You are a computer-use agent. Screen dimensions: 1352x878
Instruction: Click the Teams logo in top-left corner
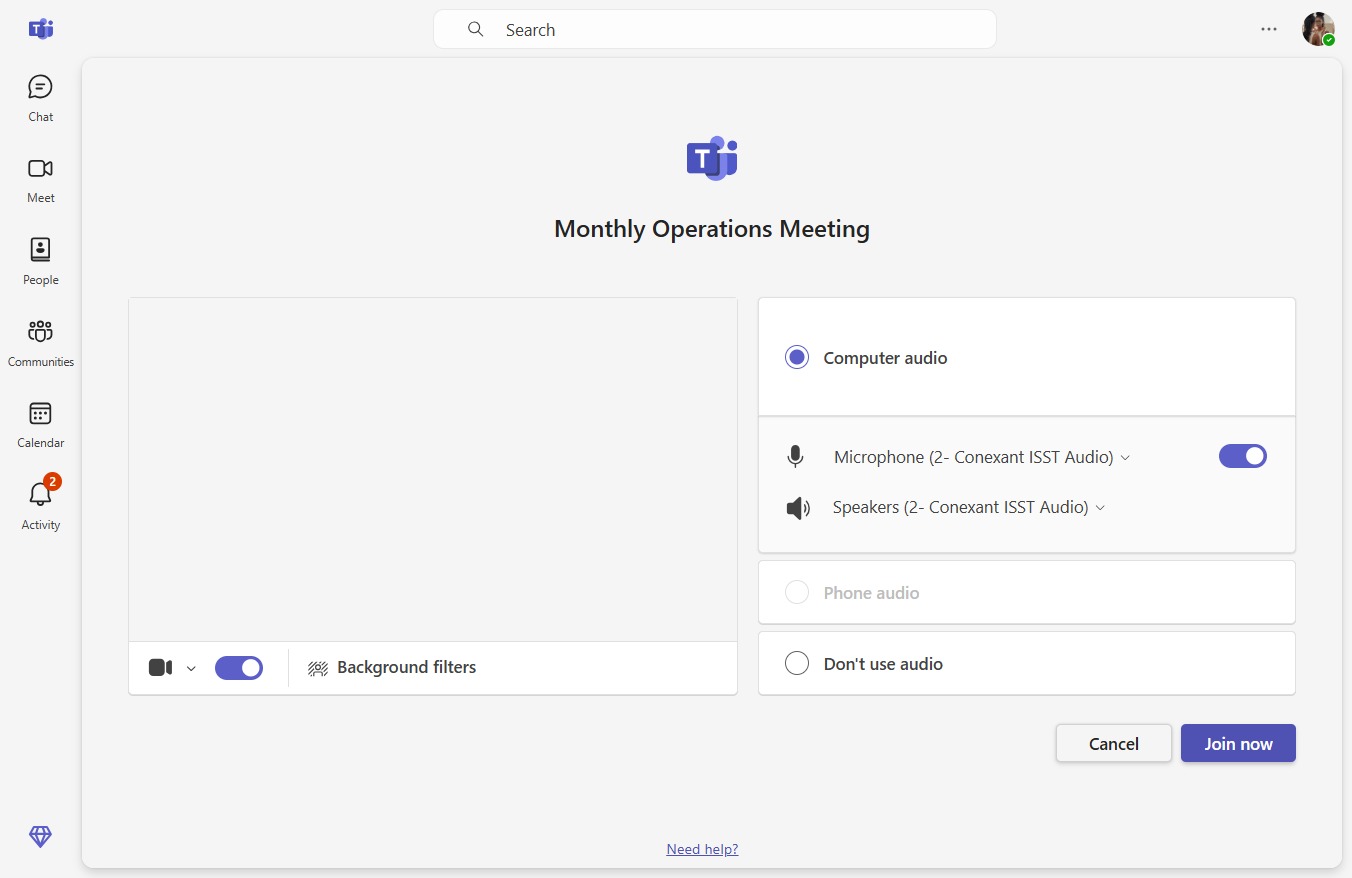coord(41,29)
